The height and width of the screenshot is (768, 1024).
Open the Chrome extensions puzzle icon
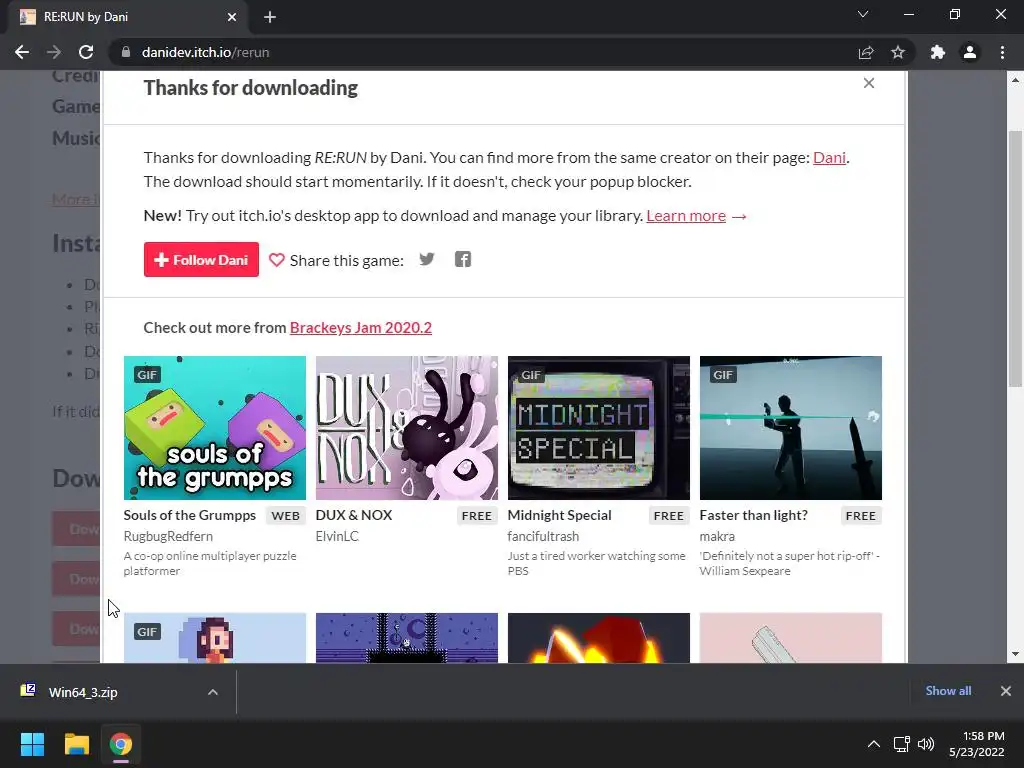pyautogui.click(x=938, y=52)
